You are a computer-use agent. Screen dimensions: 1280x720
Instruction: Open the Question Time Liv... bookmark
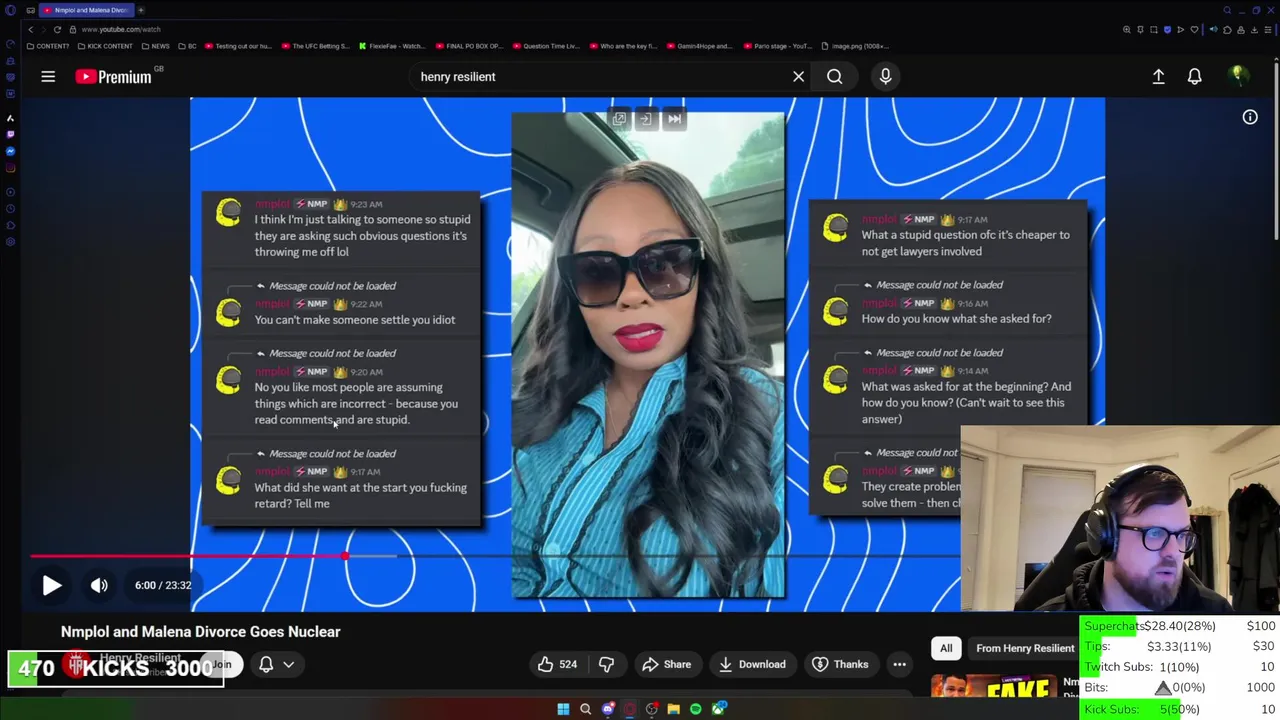point(546,46)
